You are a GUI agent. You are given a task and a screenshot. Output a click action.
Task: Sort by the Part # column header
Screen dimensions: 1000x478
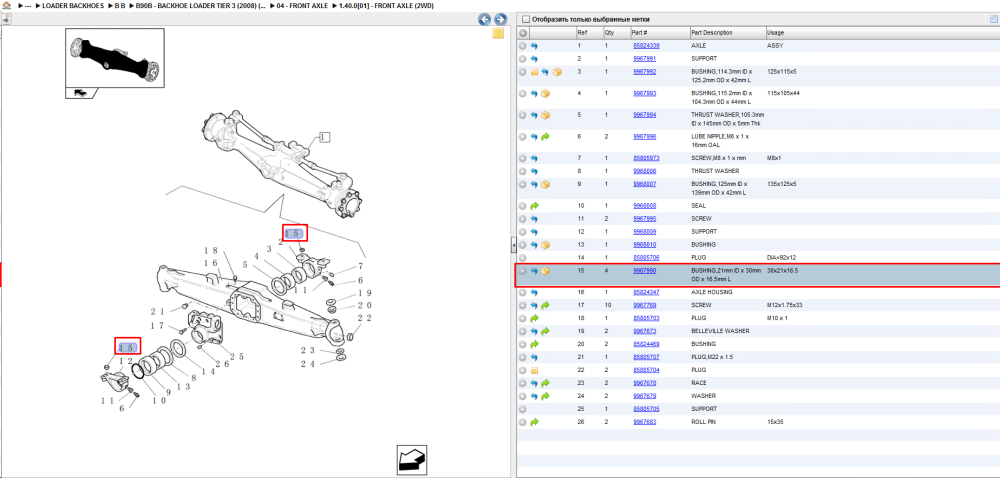[659, 33]
